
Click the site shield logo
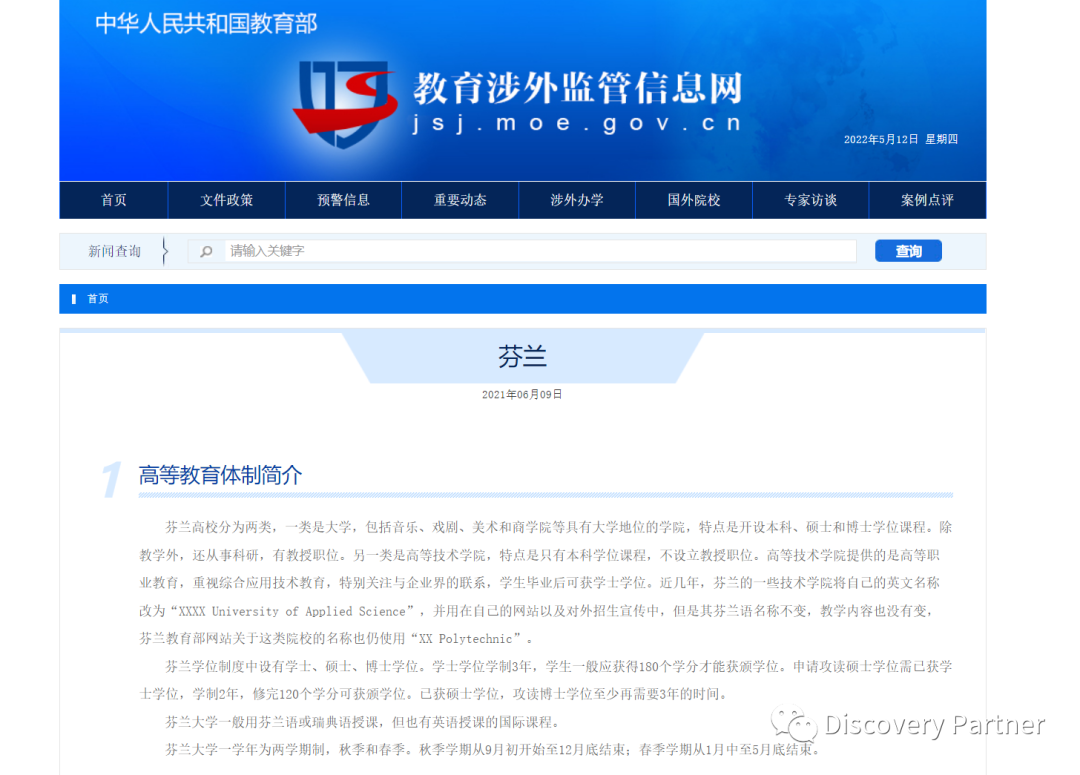[345, 103]
